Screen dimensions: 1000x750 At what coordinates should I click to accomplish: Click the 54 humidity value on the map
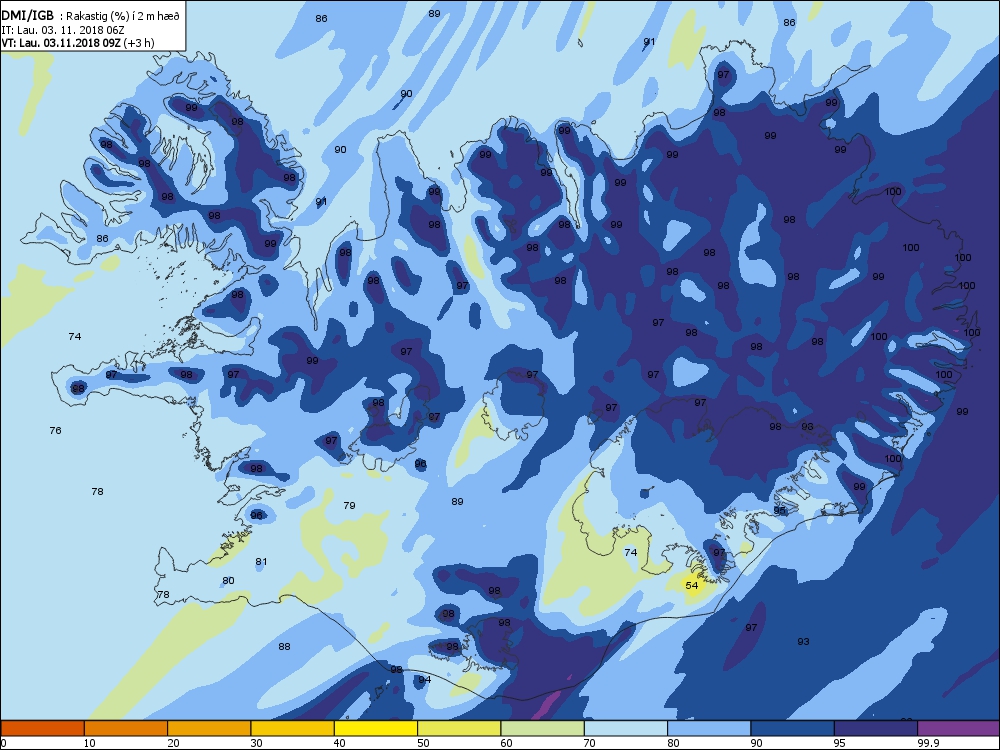pos(692,585)
